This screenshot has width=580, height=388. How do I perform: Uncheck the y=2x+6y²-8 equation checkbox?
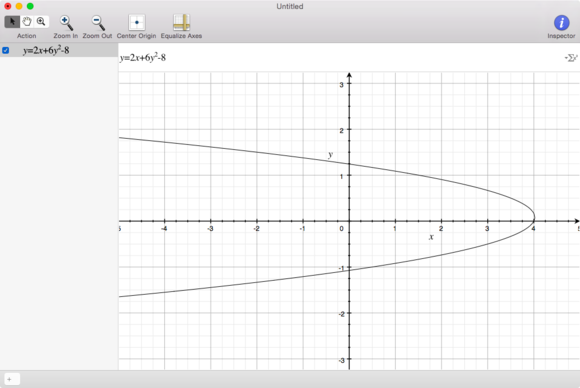tap(6, 50)
